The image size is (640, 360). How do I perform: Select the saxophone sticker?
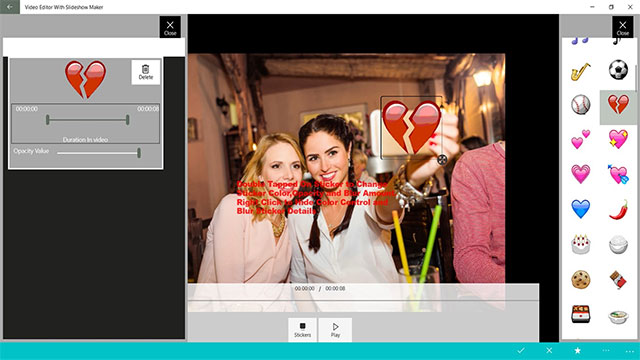click(x=580, y=71)
